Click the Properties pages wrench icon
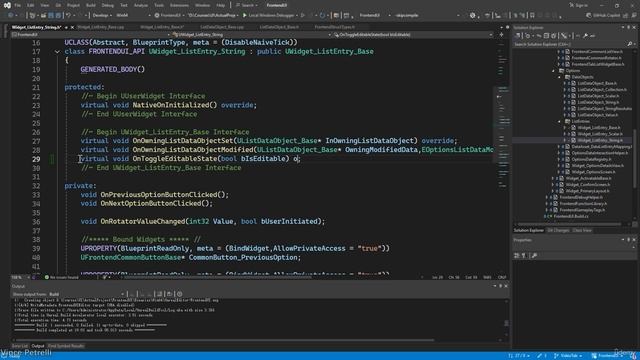This screenshot has height=360, width=640. [534, 256]
